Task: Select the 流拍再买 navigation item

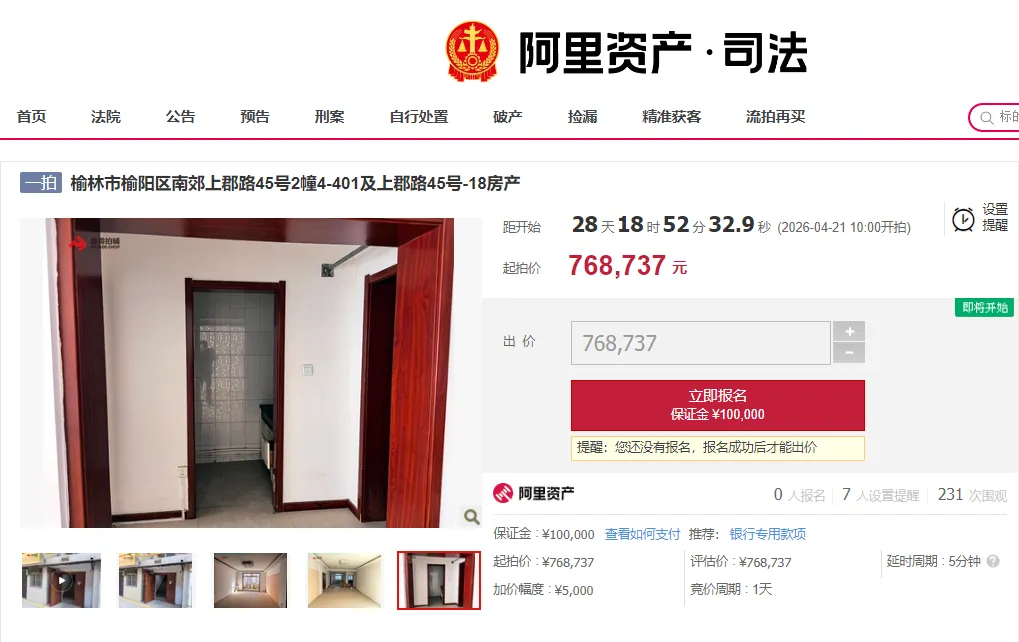Action: (775, 117)
